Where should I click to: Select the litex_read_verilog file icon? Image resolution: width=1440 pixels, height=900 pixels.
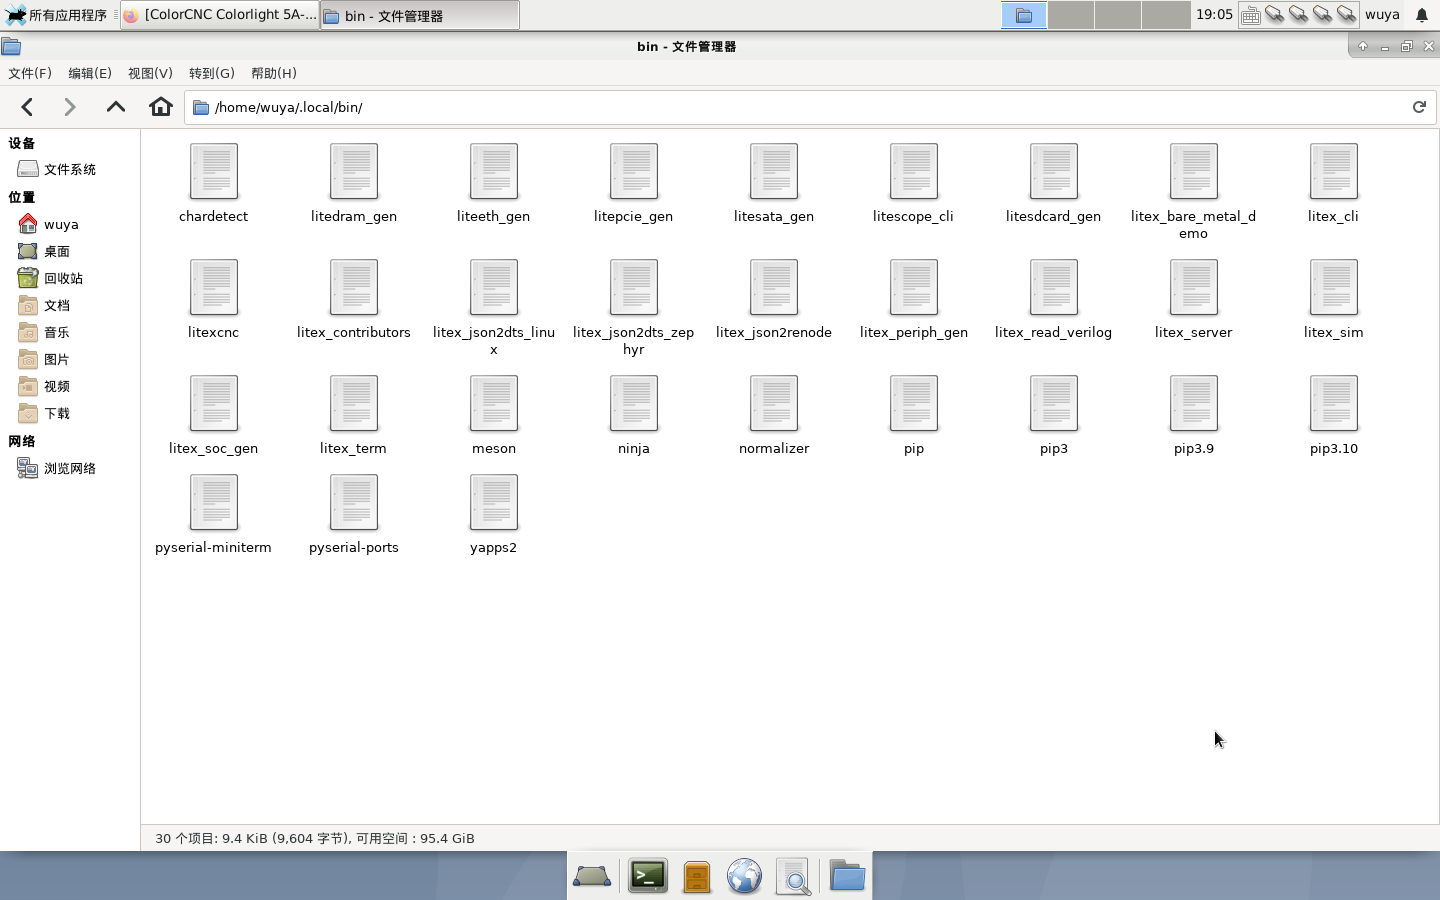1054,287
